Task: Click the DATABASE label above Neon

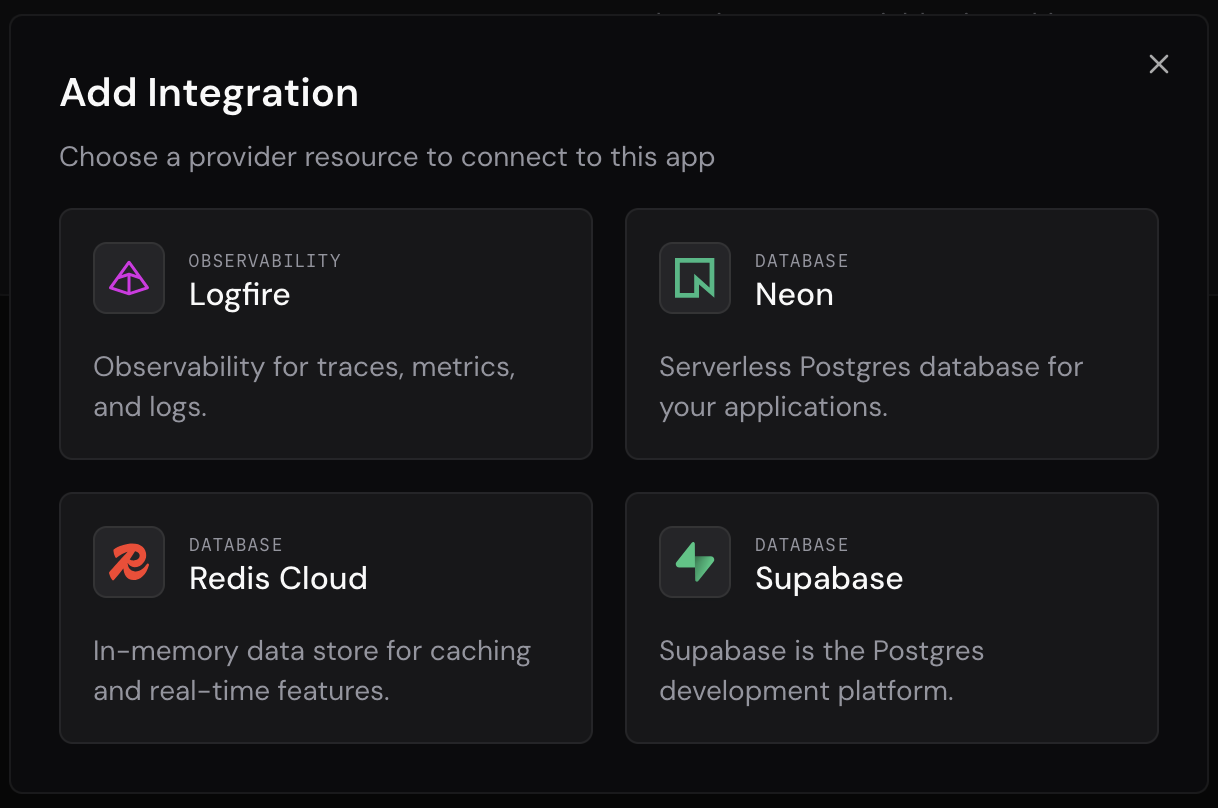Action: point(802,261)
